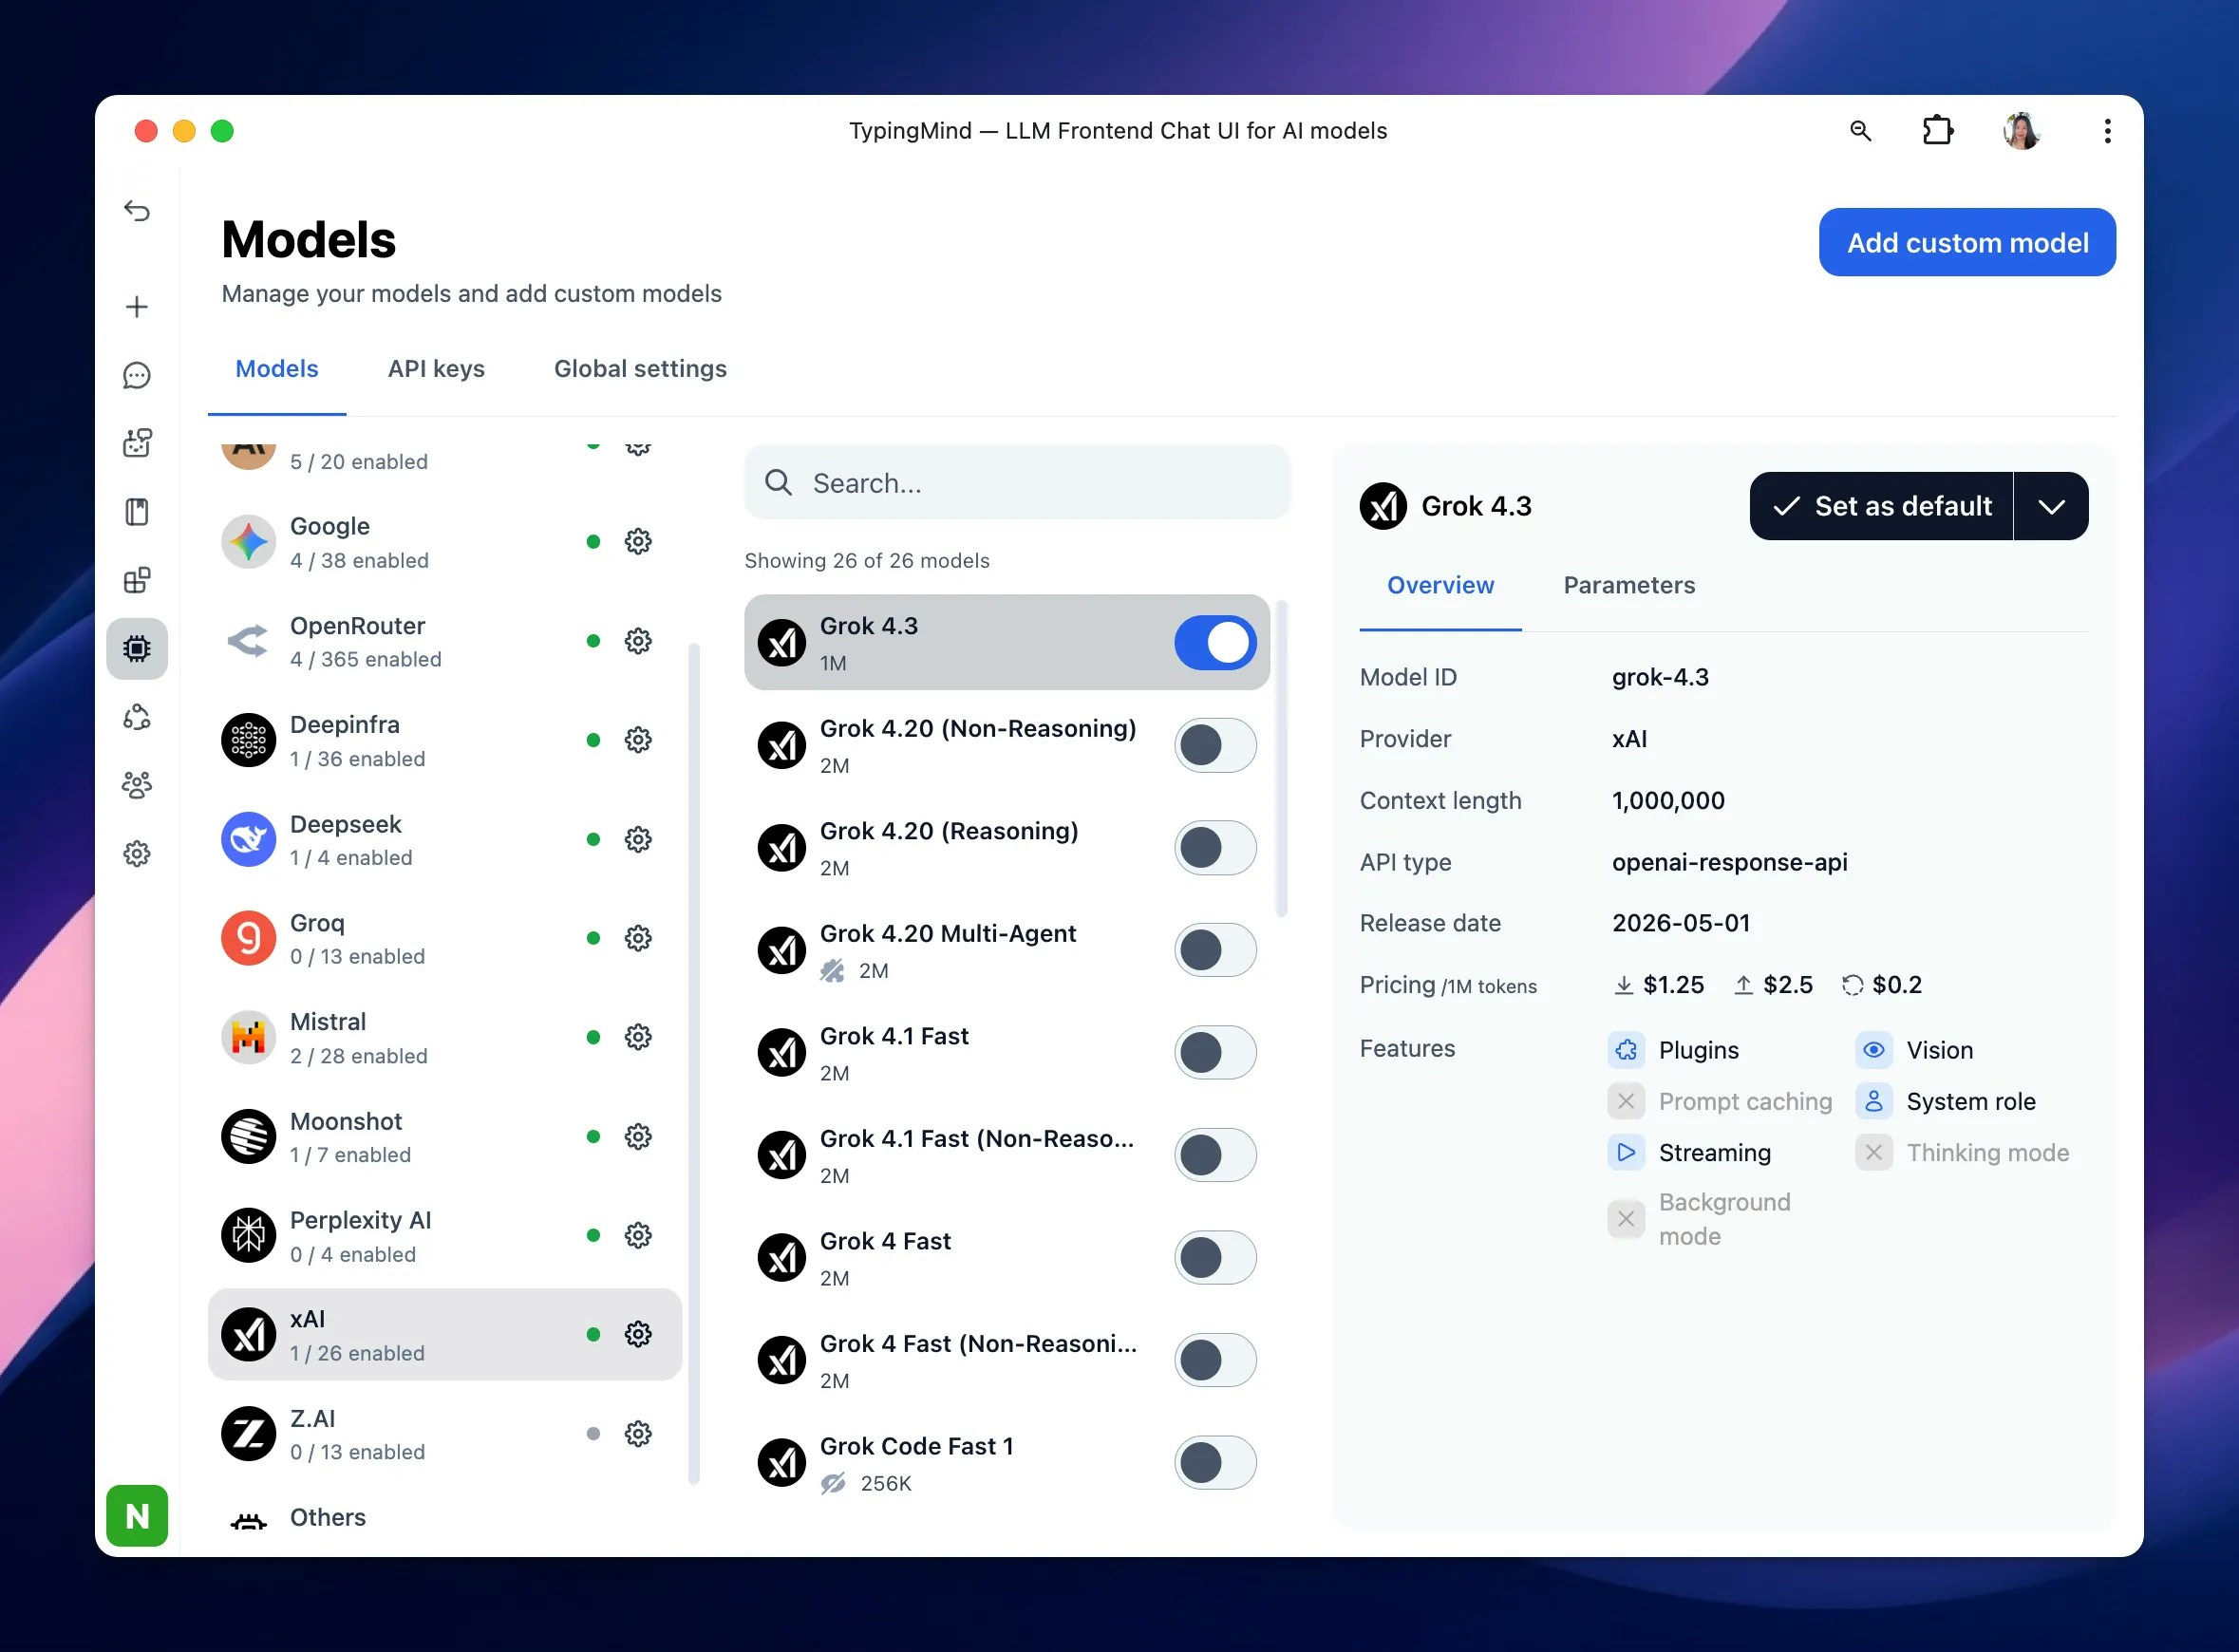
Task: Open the sidebar icon of three linked circles
Action: 137,717
